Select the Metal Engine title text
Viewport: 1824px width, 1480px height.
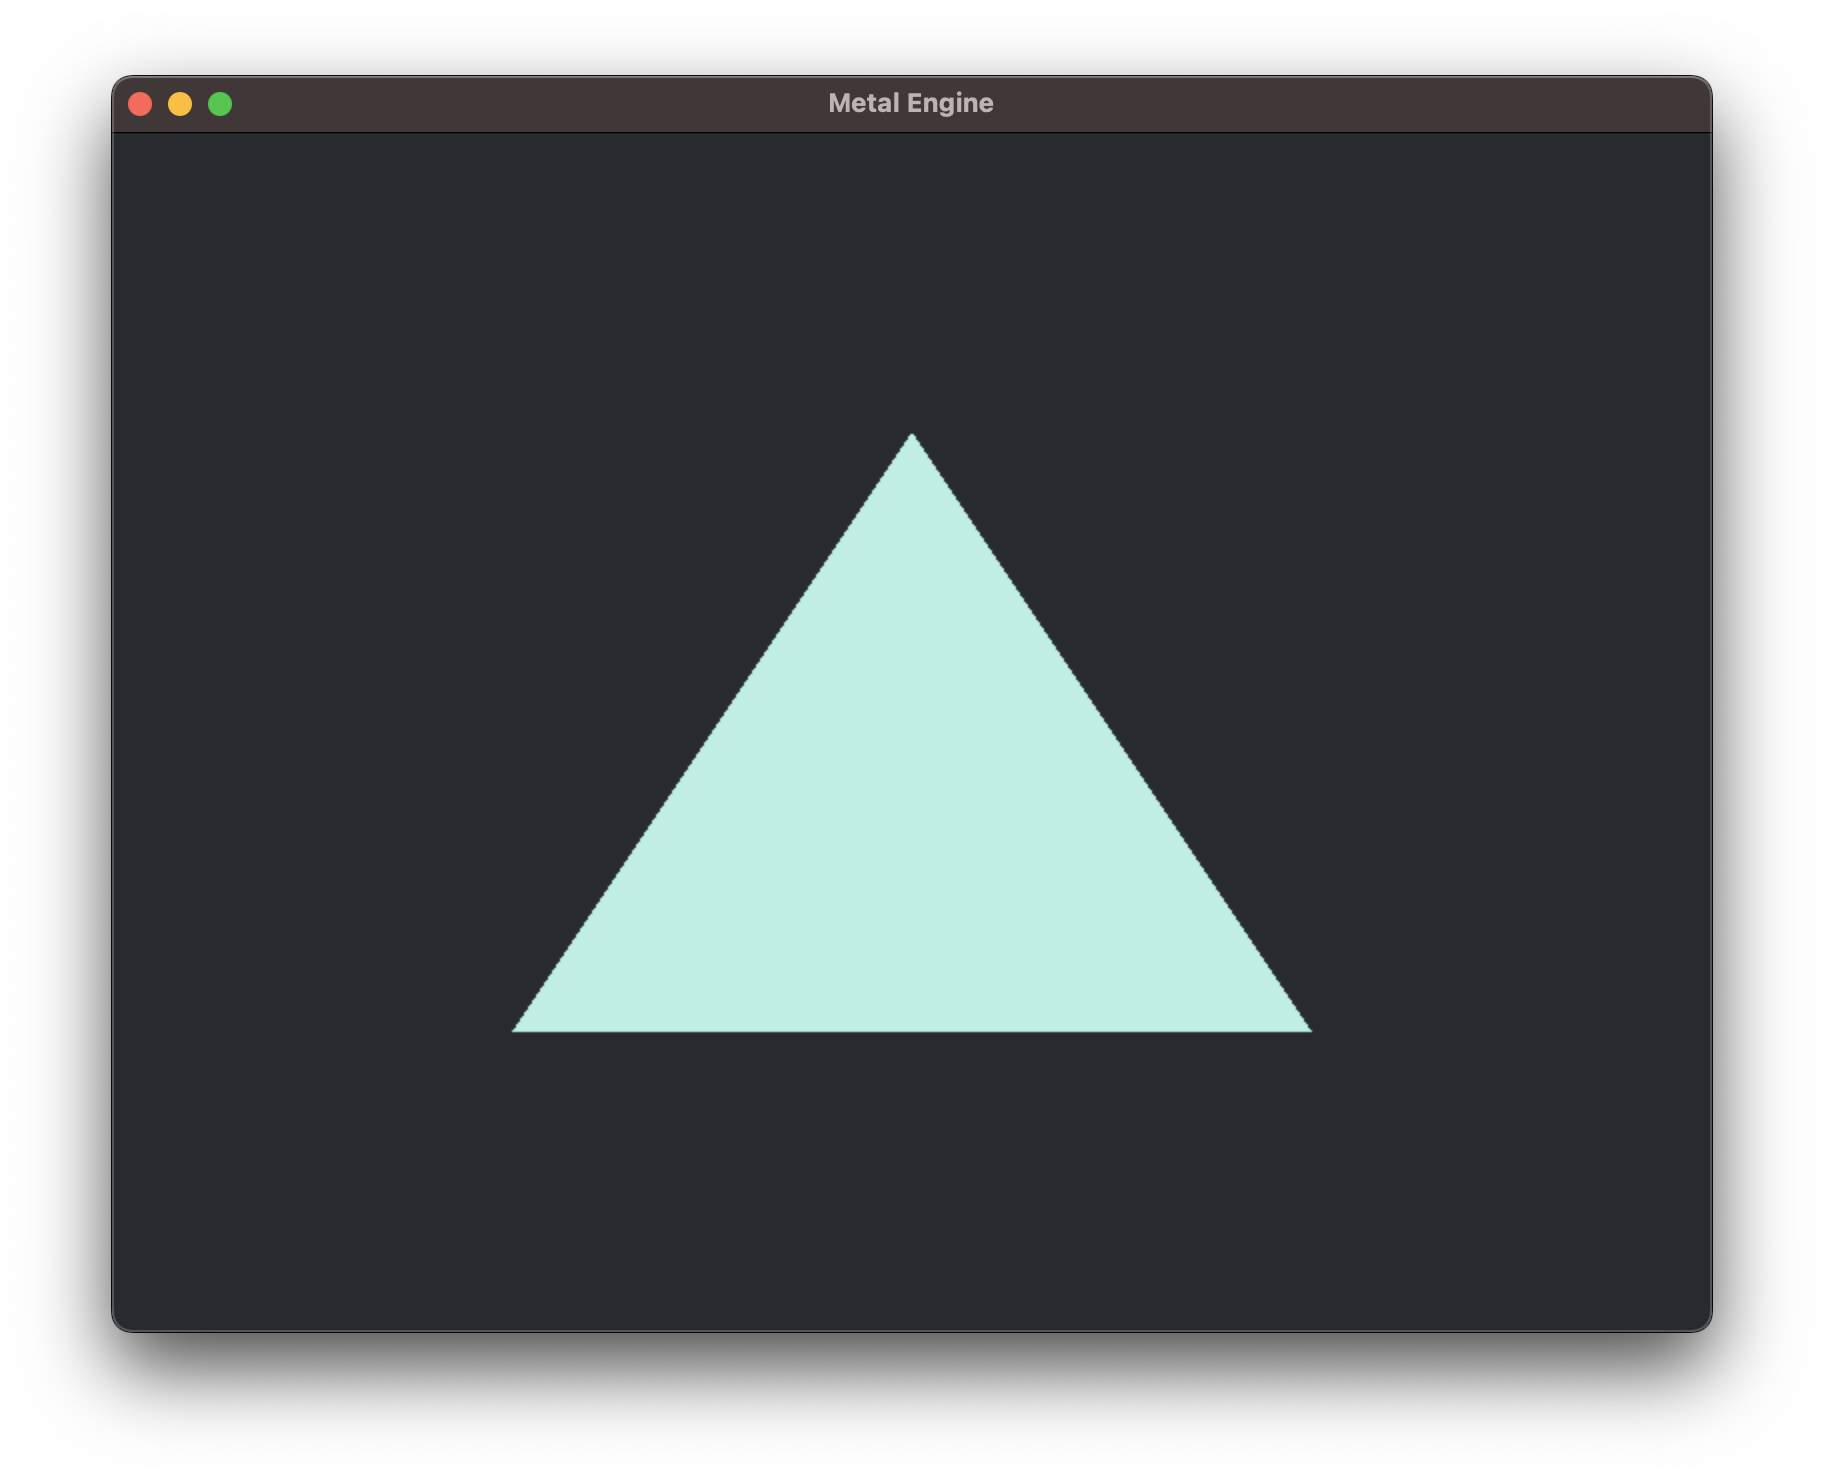pyautogui.click(x=911, y=101)
